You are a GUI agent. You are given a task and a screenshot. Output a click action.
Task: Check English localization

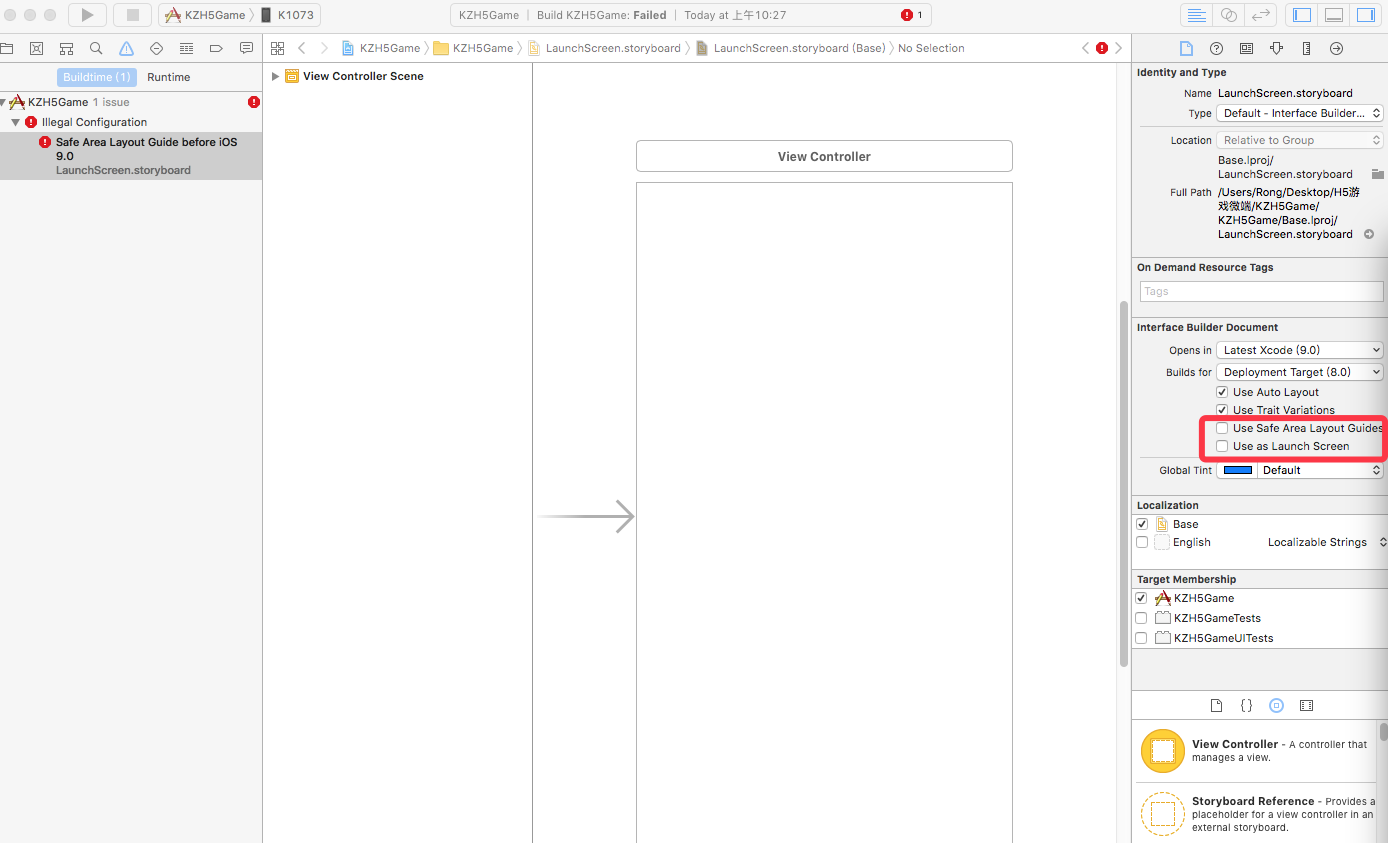[1142, 542]
